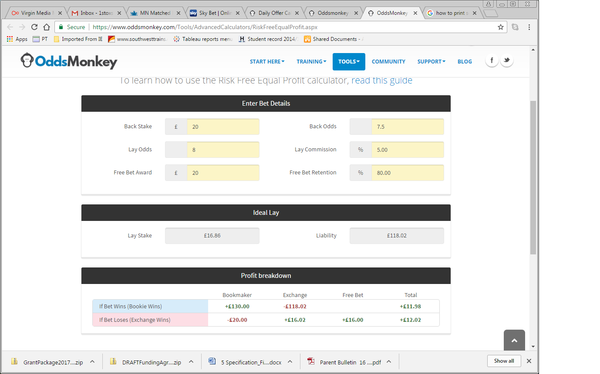This screenshot has width=600, height=374.
Task: Open the TOOLS dropdown menu
Action: tap(349, 62)
